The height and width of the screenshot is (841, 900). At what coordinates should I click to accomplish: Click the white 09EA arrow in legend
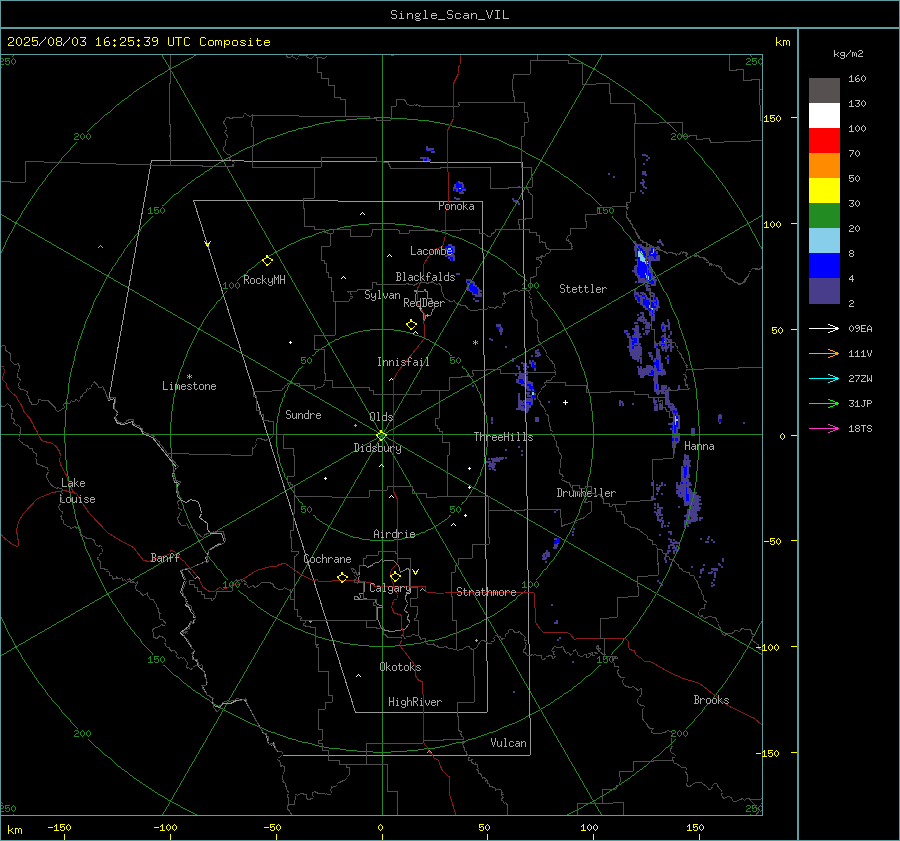pyautogui.click(x=824, y=328)
